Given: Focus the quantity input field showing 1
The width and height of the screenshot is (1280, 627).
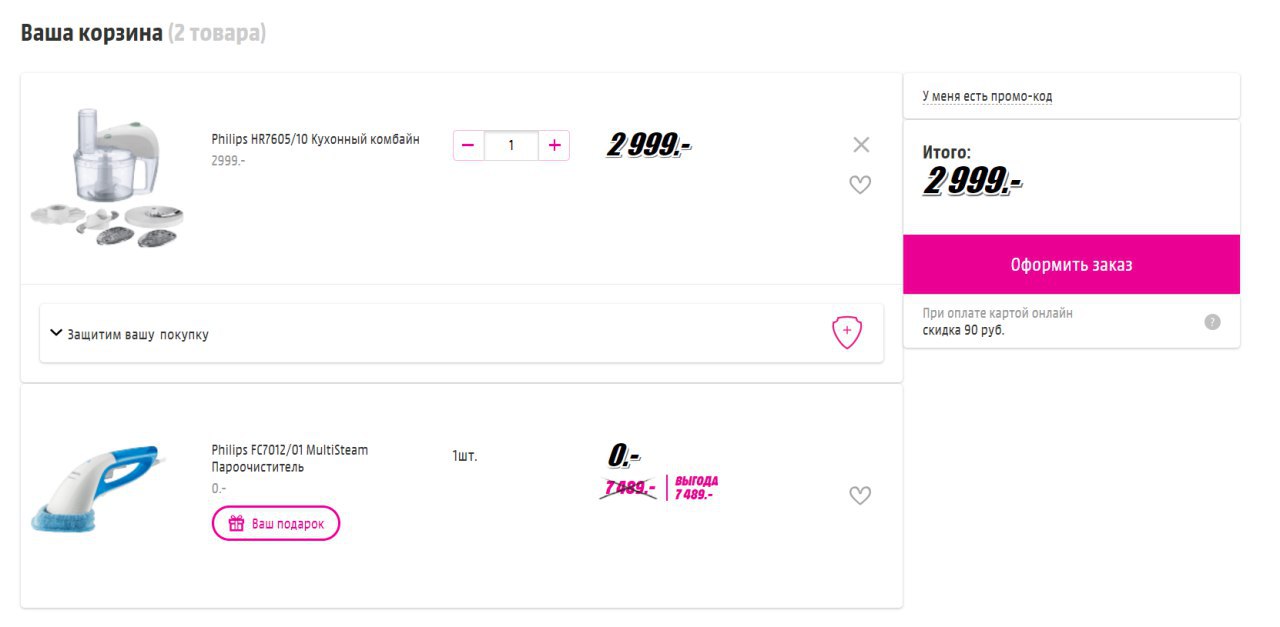Looking at the screenshot, I should pyautogui.click(x=511, y=145).
